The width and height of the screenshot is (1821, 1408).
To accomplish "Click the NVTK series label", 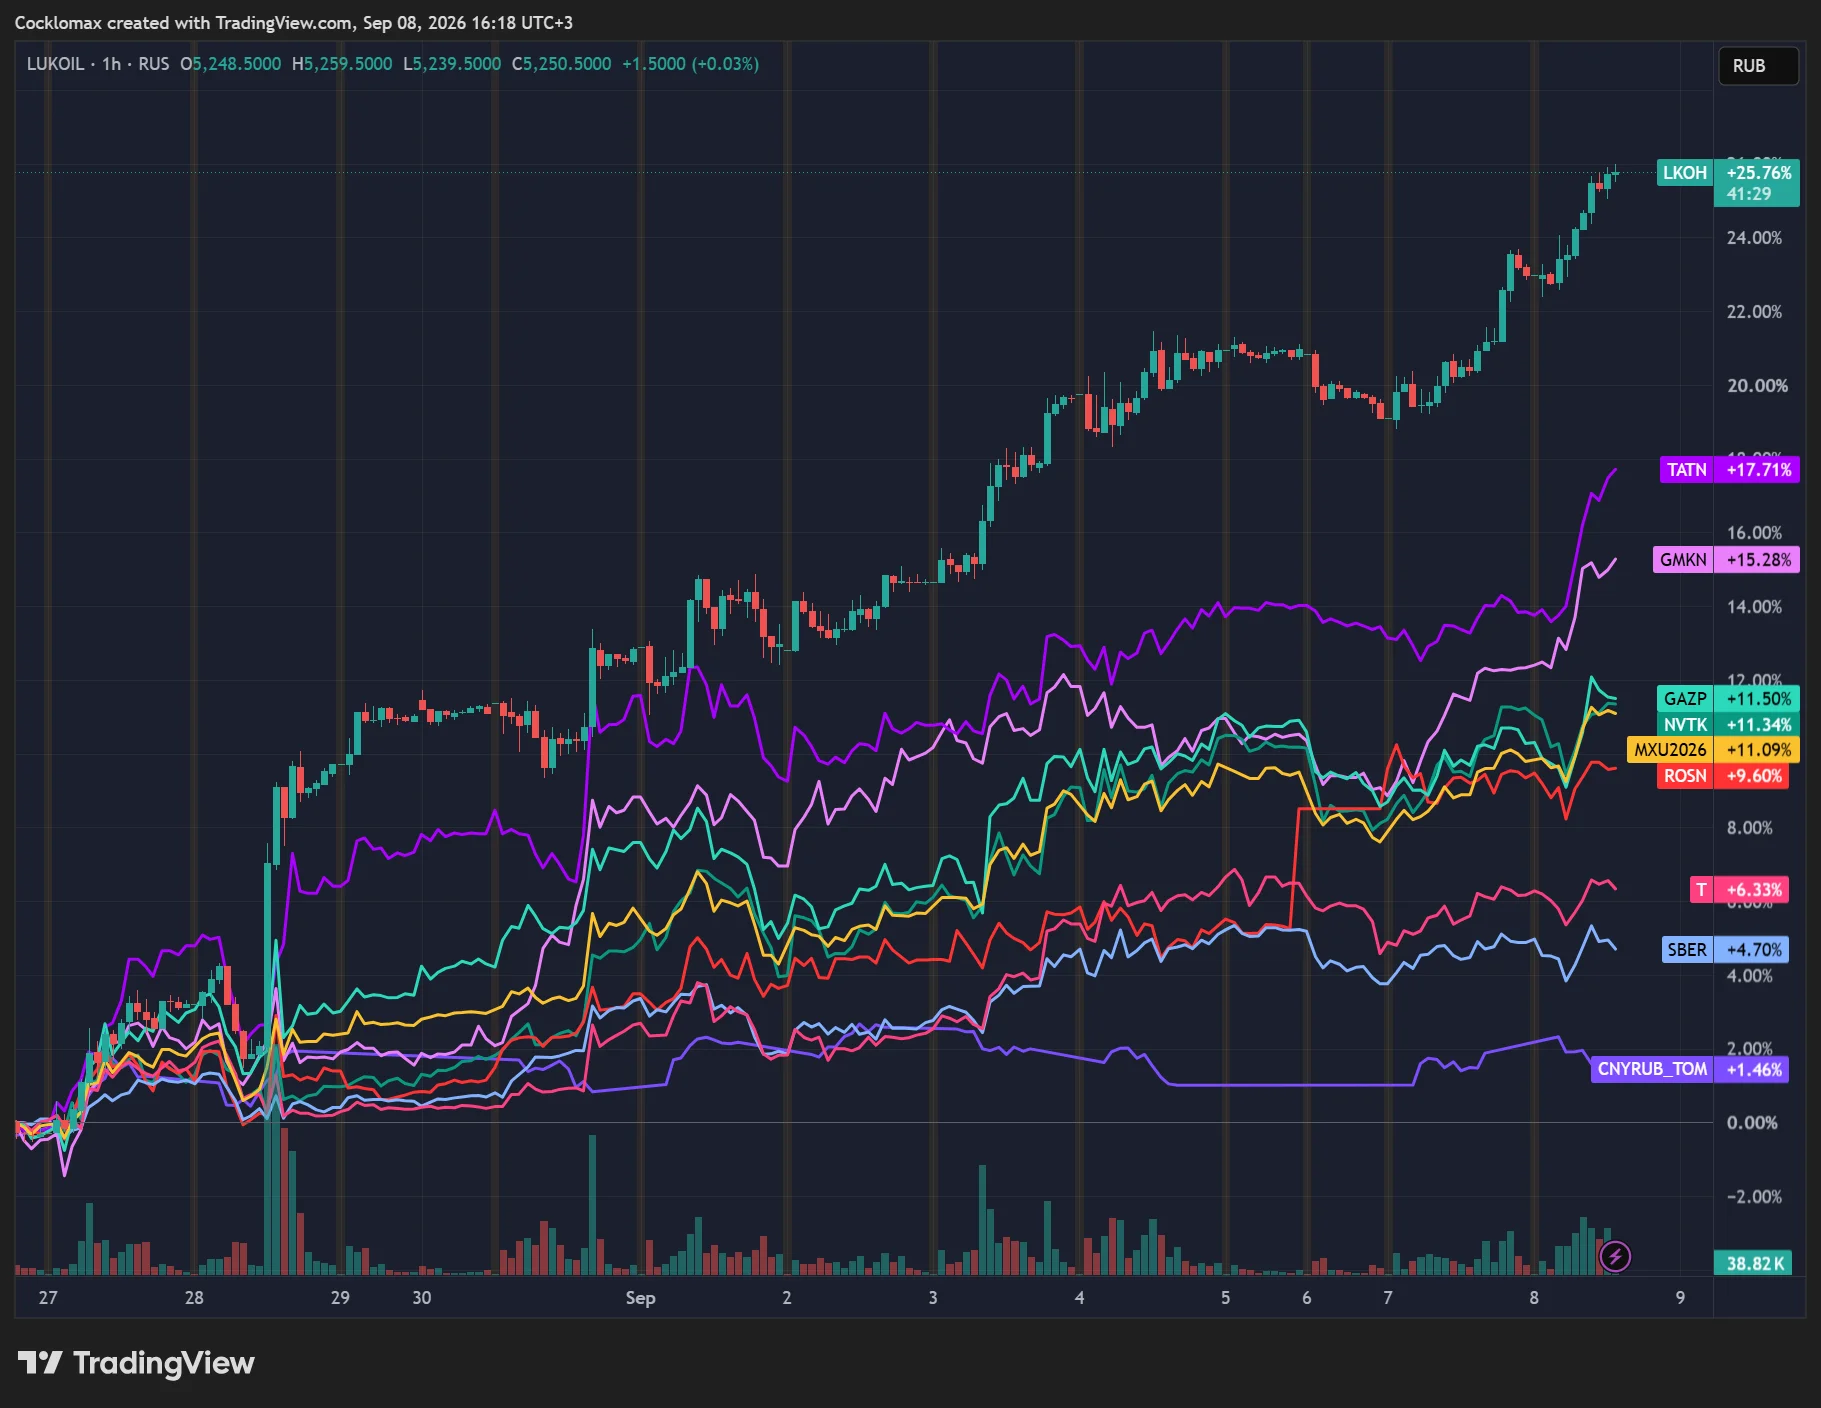I will tap(1685, 725).
